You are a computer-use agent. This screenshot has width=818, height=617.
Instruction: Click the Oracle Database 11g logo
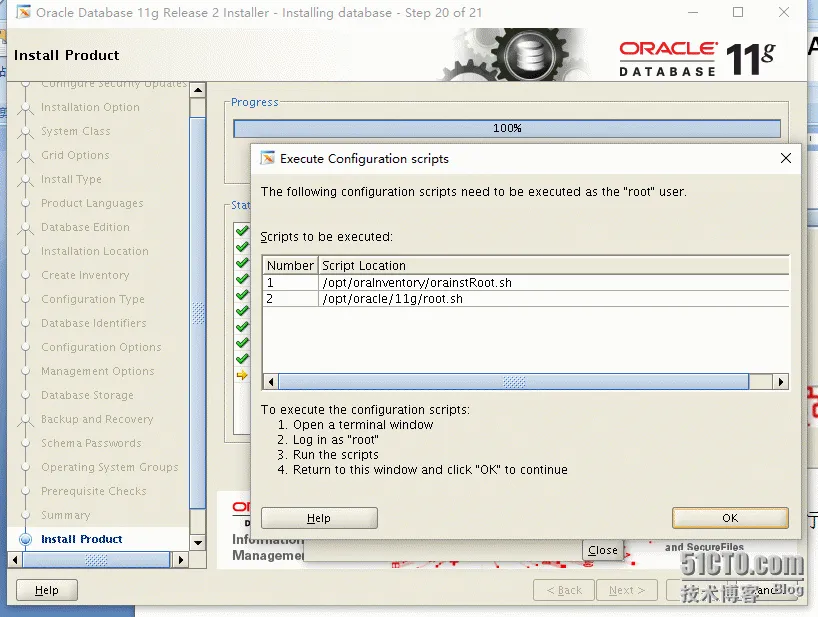pyautogui.click(x=697, y=59)
